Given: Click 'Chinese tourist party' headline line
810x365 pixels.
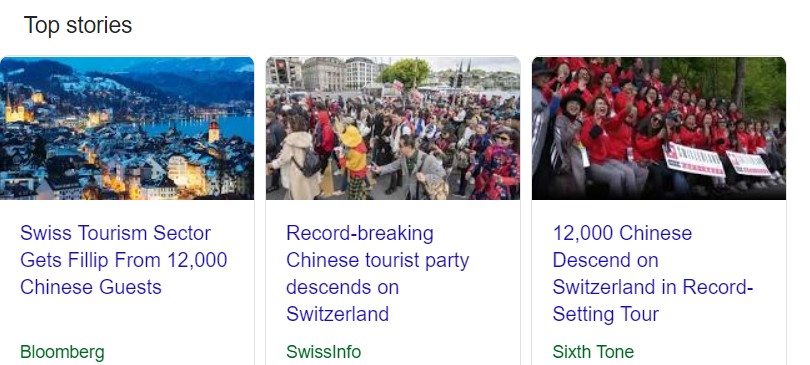Looking at the screenshot, I should [x=378, y=260].
